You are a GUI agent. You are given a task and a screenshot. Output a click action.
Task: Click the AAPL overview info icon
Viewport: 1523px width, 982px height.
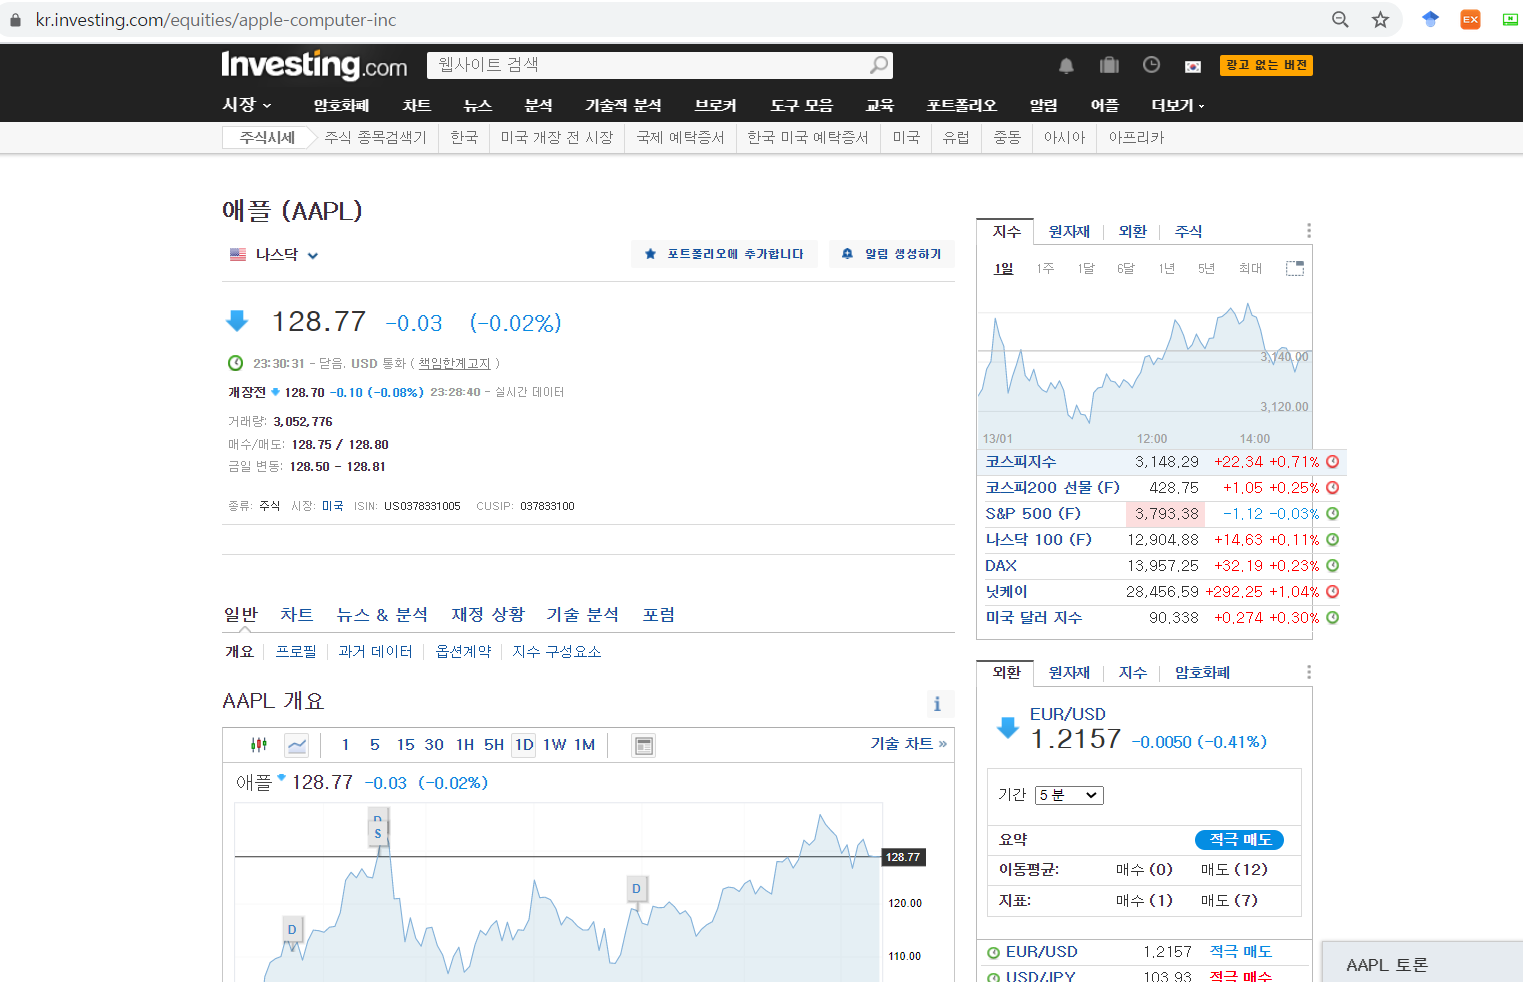coord(937,704)
